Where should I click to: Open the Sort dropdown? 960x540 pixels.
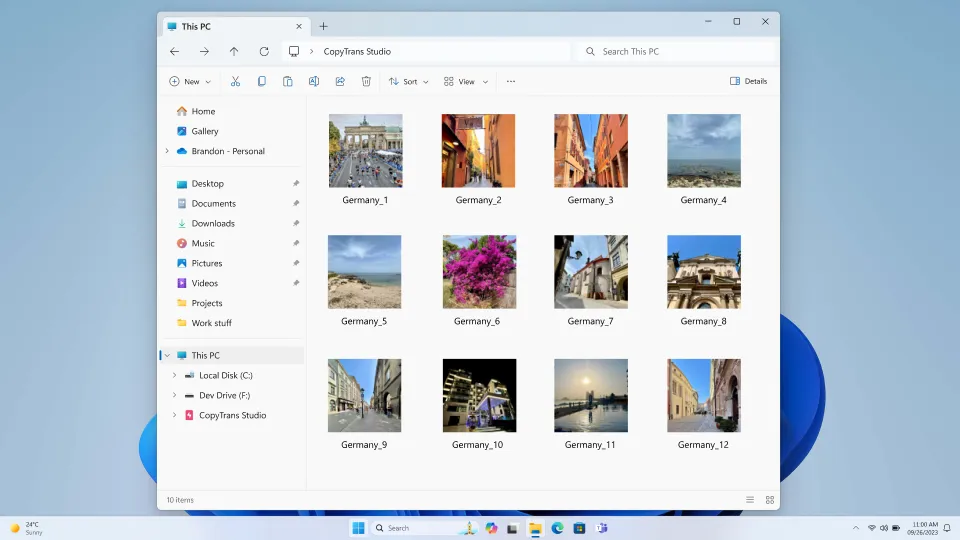tap(408, 81)
